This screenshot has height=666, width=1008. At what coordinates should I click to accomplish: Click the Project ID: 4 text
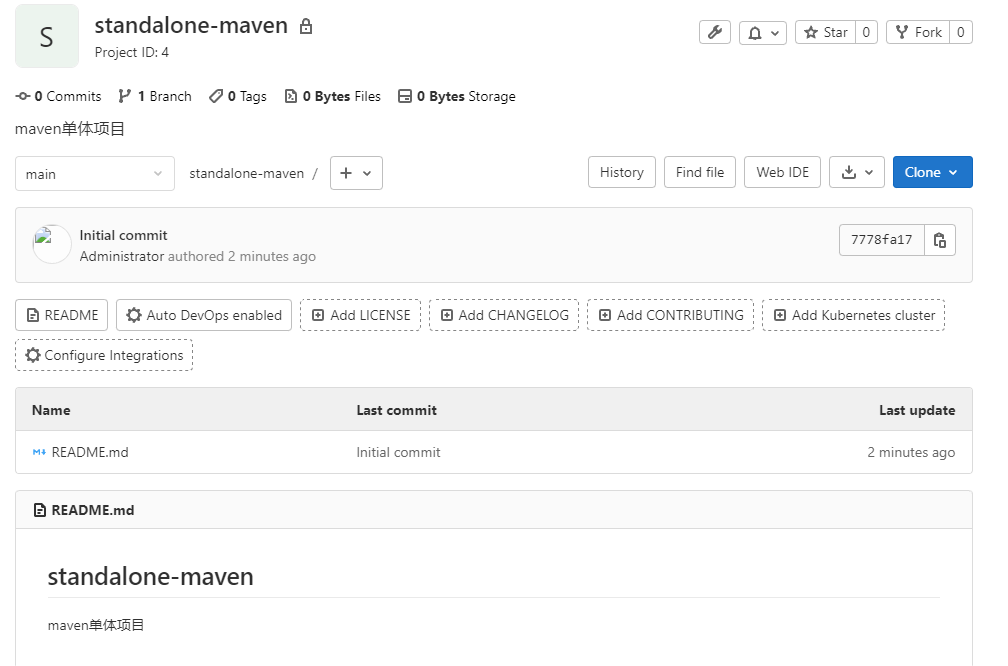[132, 53]
